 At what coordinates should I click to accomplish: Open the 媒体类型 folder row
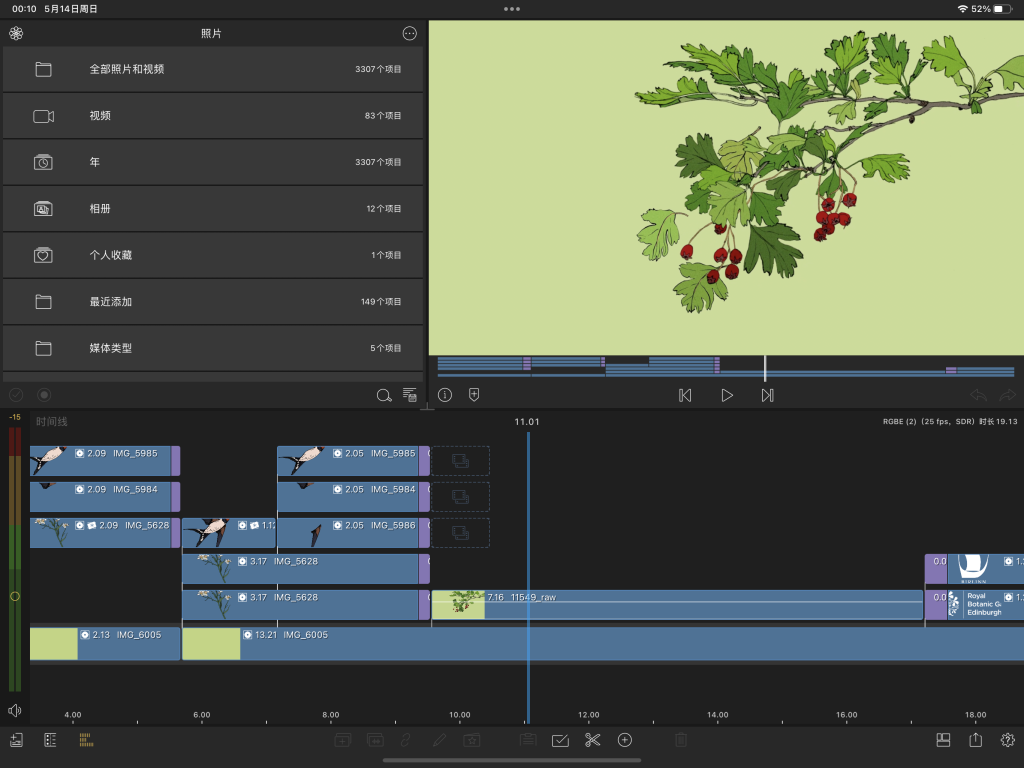click(x=213, y=348)
